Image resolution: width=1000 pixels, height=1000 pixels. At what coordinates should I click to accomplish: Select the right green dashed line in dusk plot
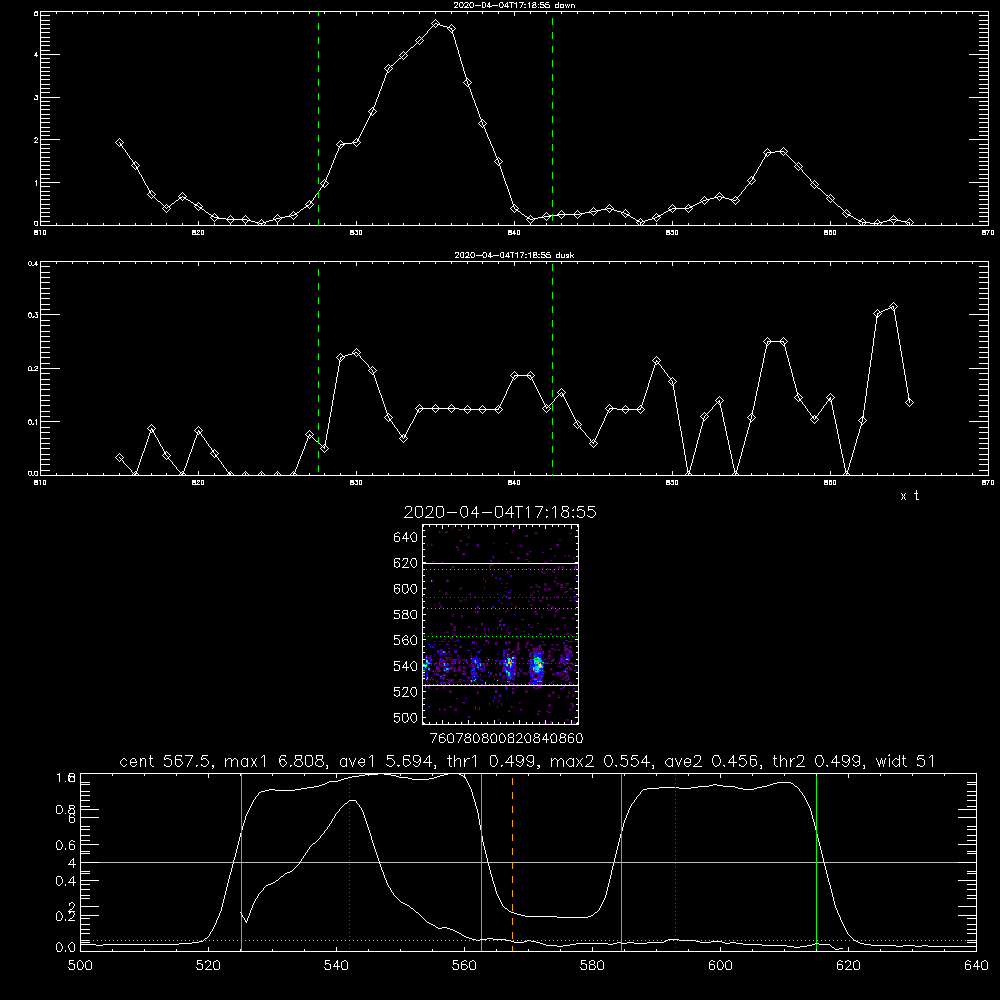click(552, 368)
